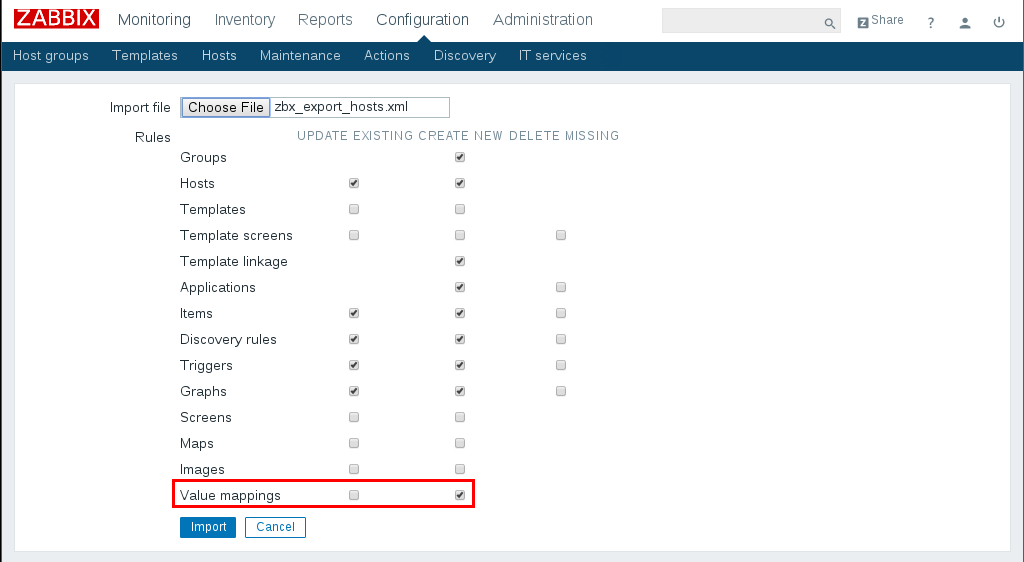Image resolution: width=1024 pixels, height=562 pixels.
Task: Click the Cancel button
Action: [275, 527]
